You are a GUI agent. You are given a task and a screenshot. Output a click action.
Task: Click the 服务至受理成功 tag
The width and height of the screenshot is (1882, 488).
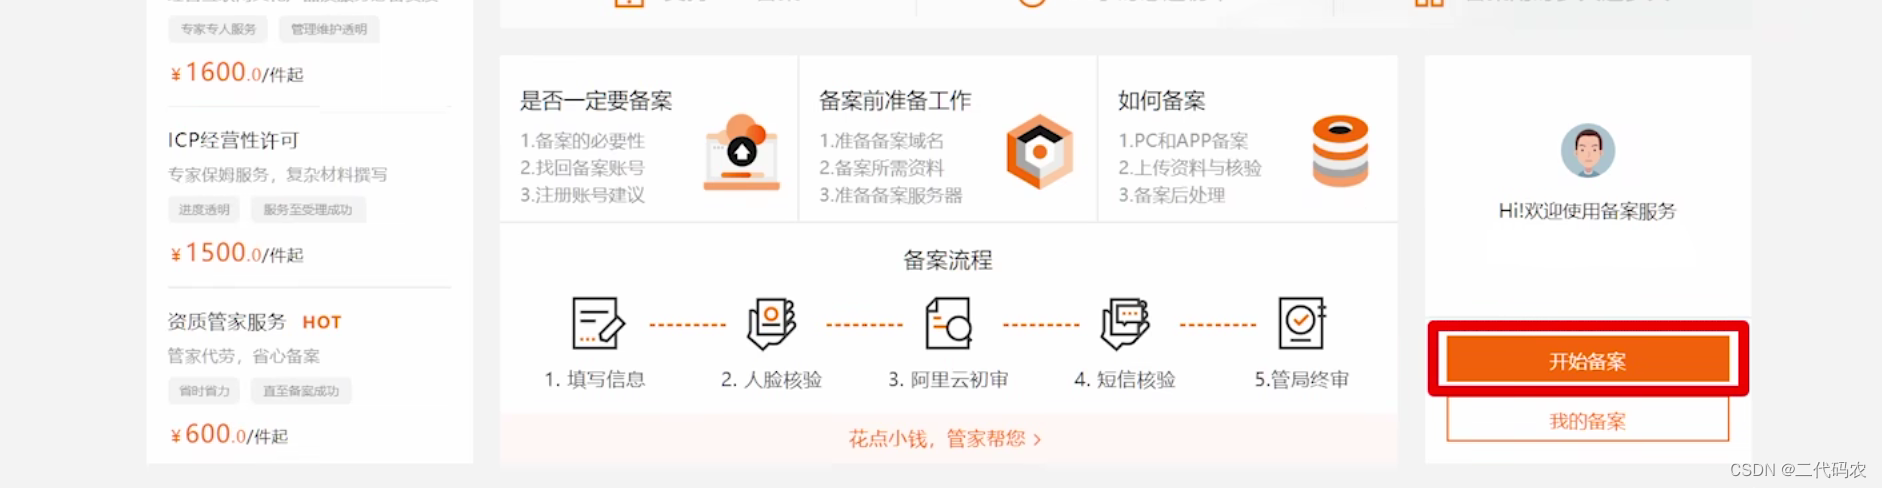[308, 210]
